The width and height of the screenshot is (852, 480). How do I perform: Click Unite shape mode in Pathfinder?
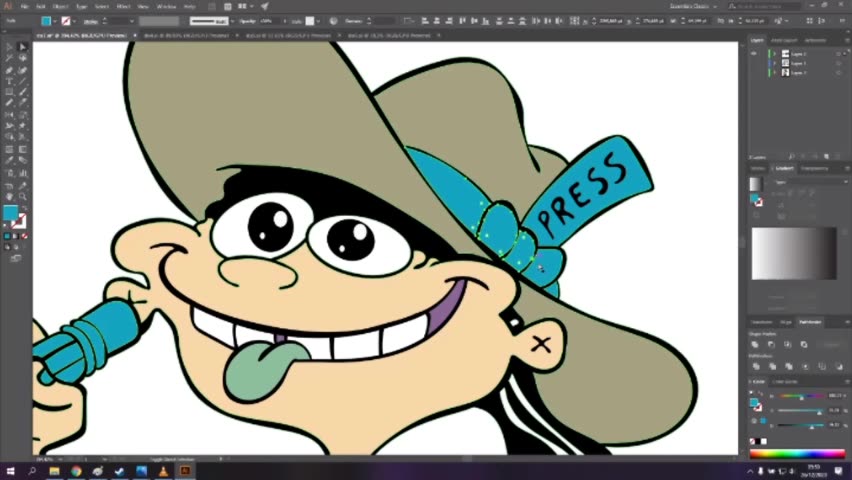(x=755, y=344)
